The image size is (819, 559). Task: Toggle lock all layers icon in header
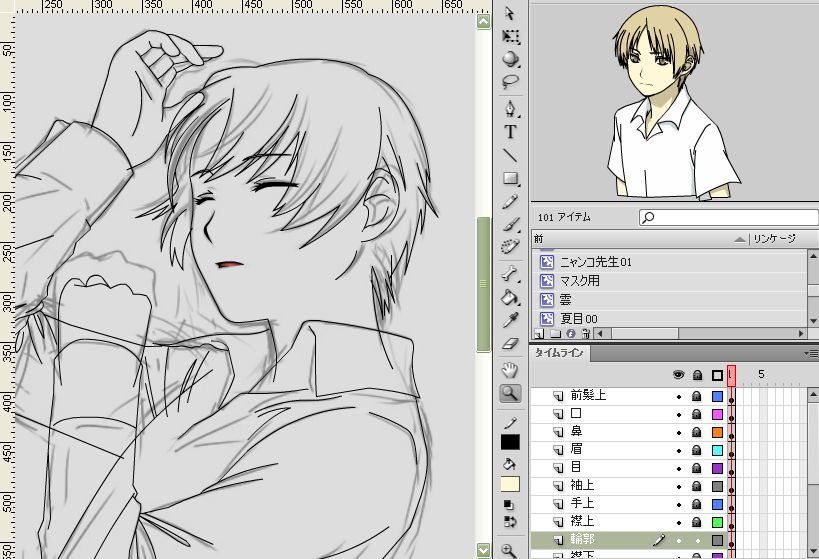(697, 375)
